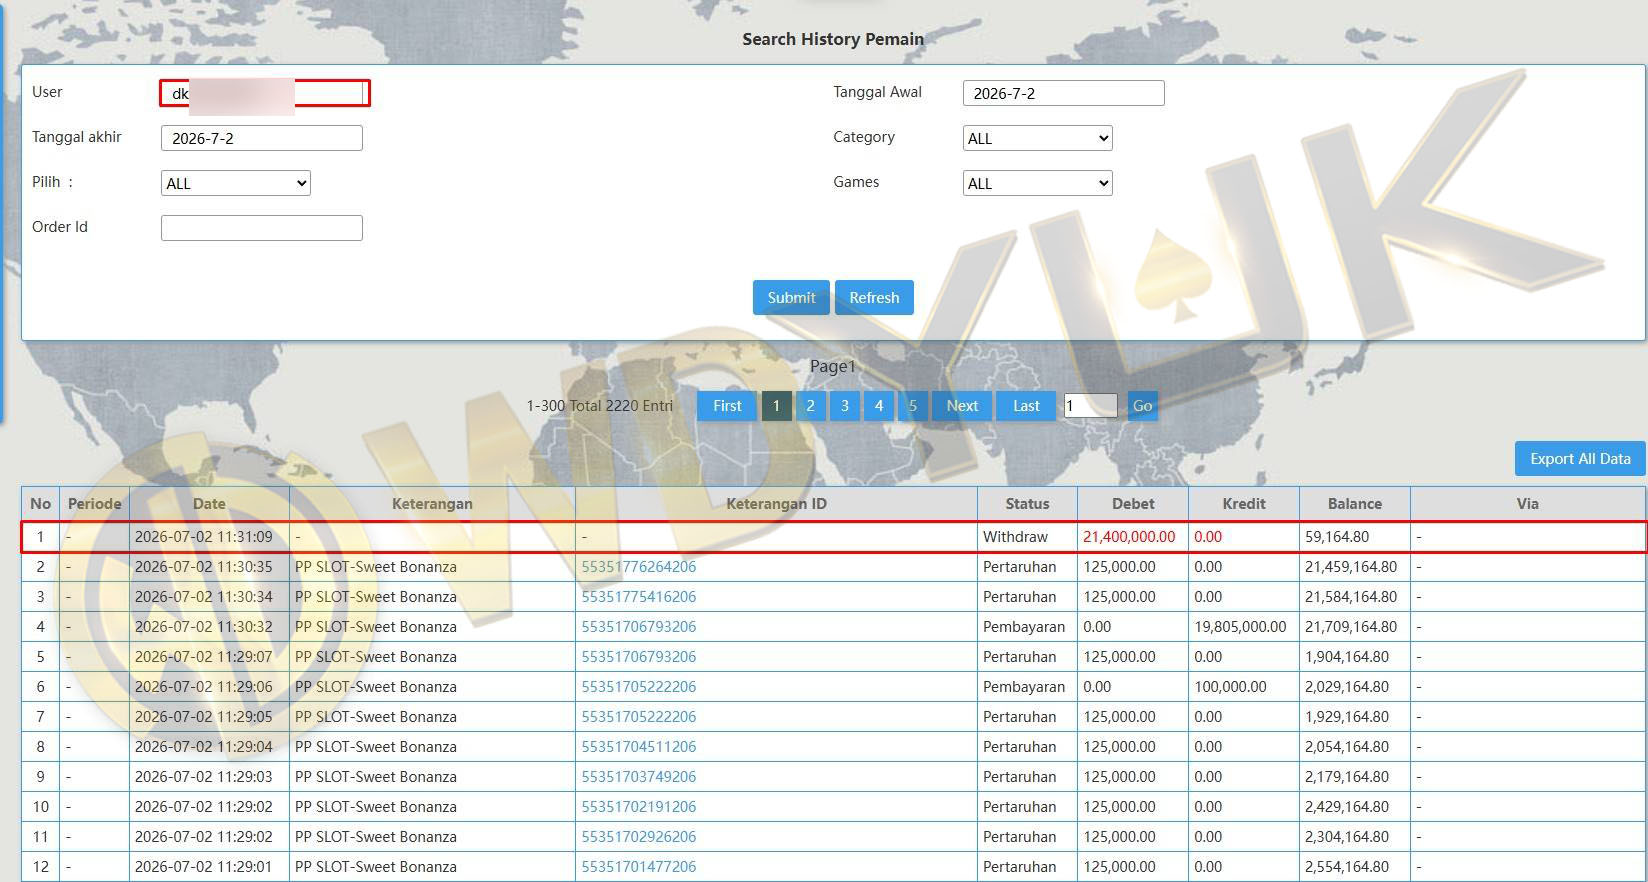Open order link 55351703749206
Viewport: 1648px width, 882px height.
tap(638, 777)
